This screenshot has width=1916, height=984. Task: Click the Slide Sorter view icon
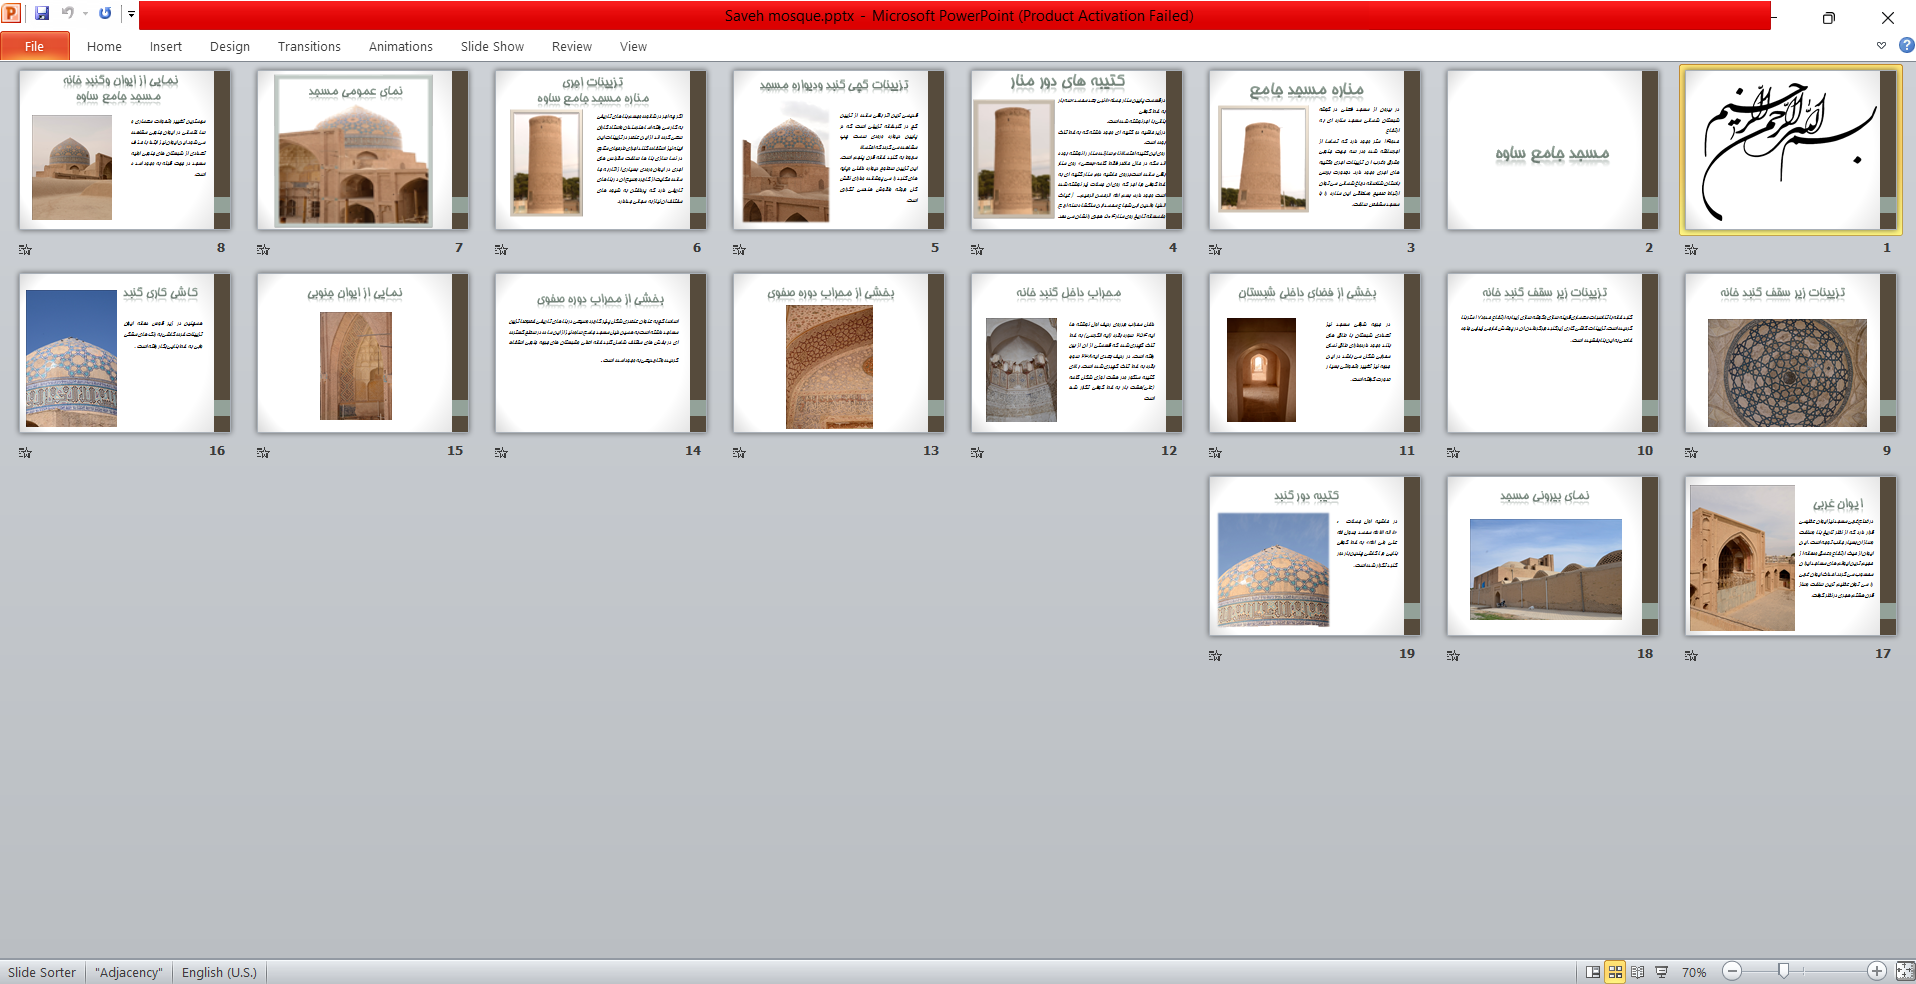click(1615, 972)
